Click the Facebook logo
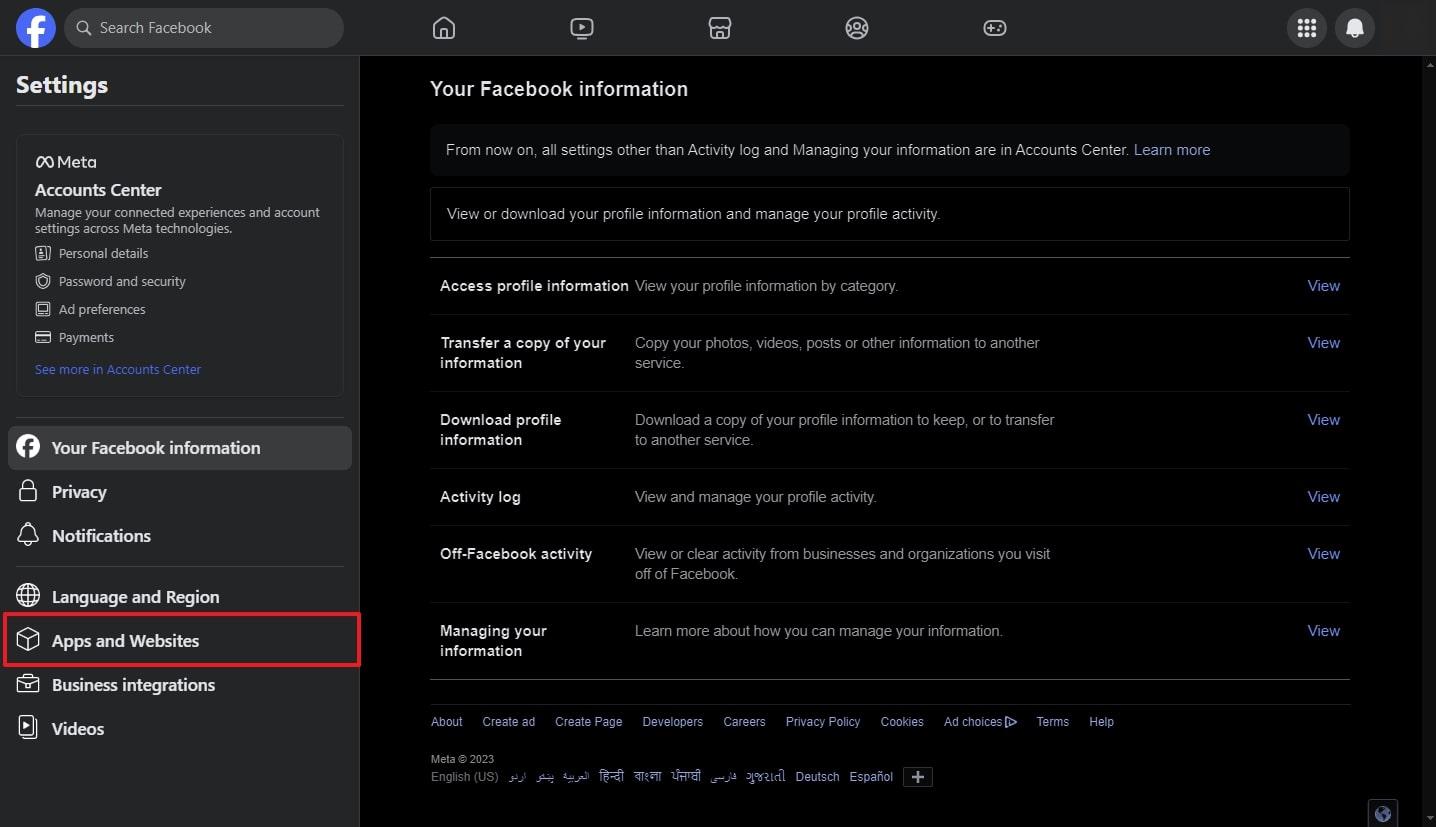 pos(35,27)
